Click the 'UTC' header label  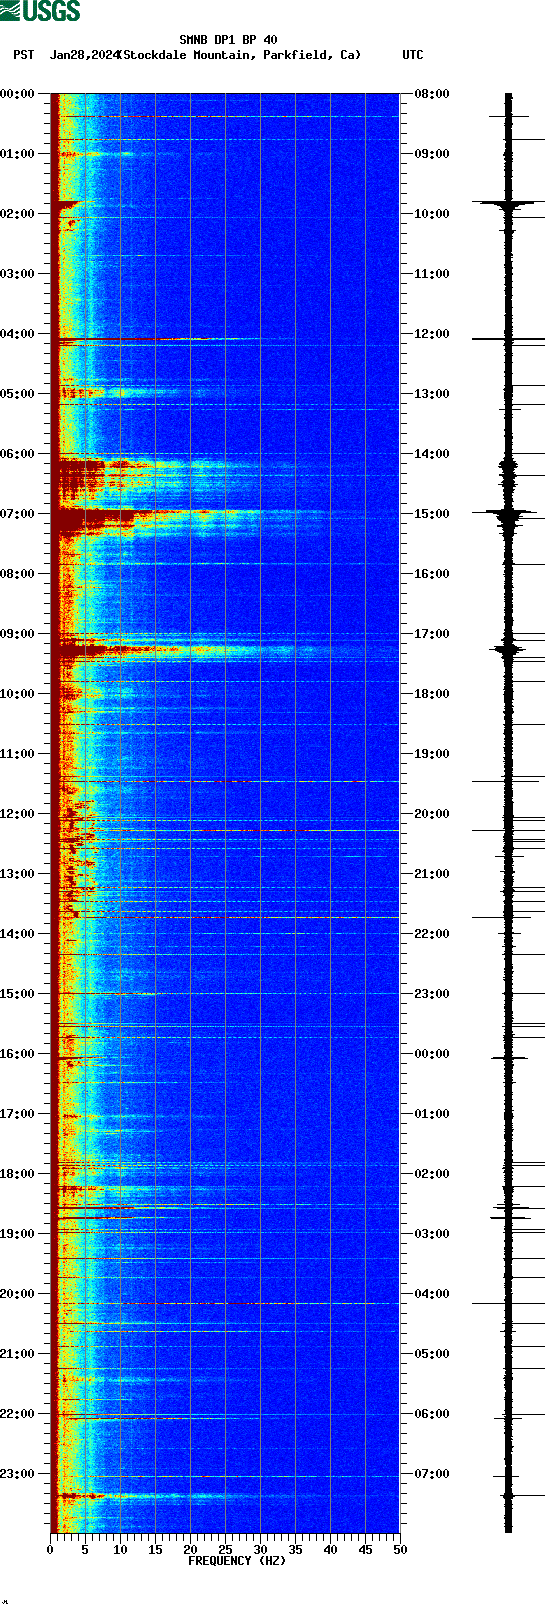tap(413, 55)
